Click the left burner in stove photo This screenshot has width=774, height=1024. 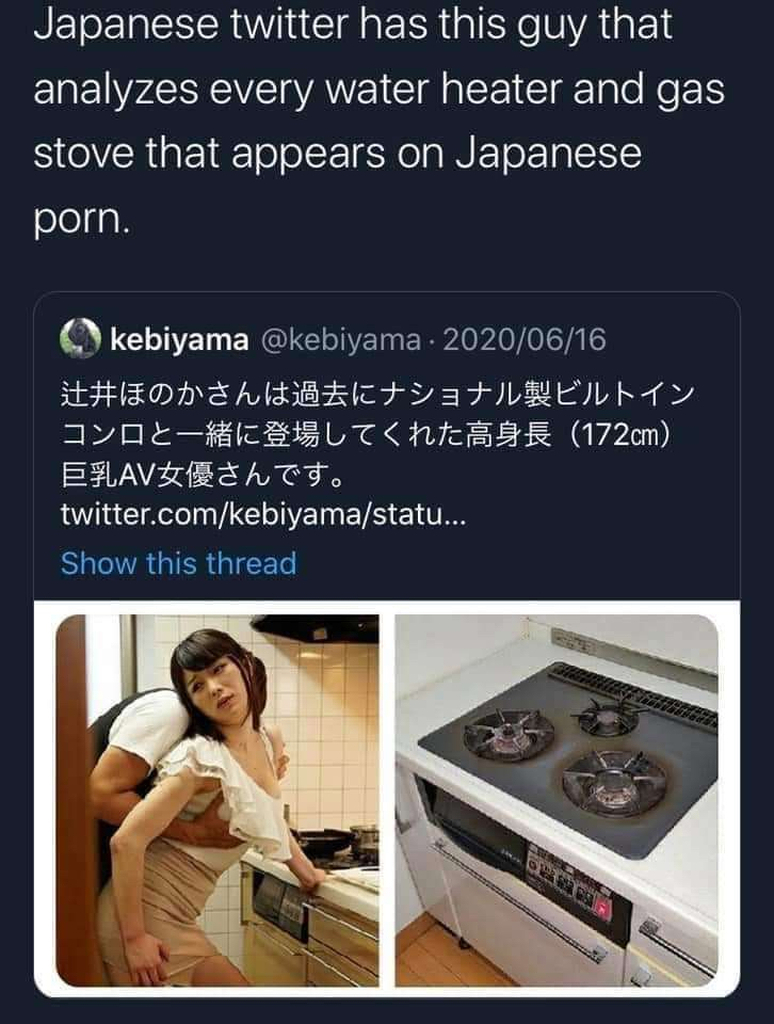tap(509, 735)
